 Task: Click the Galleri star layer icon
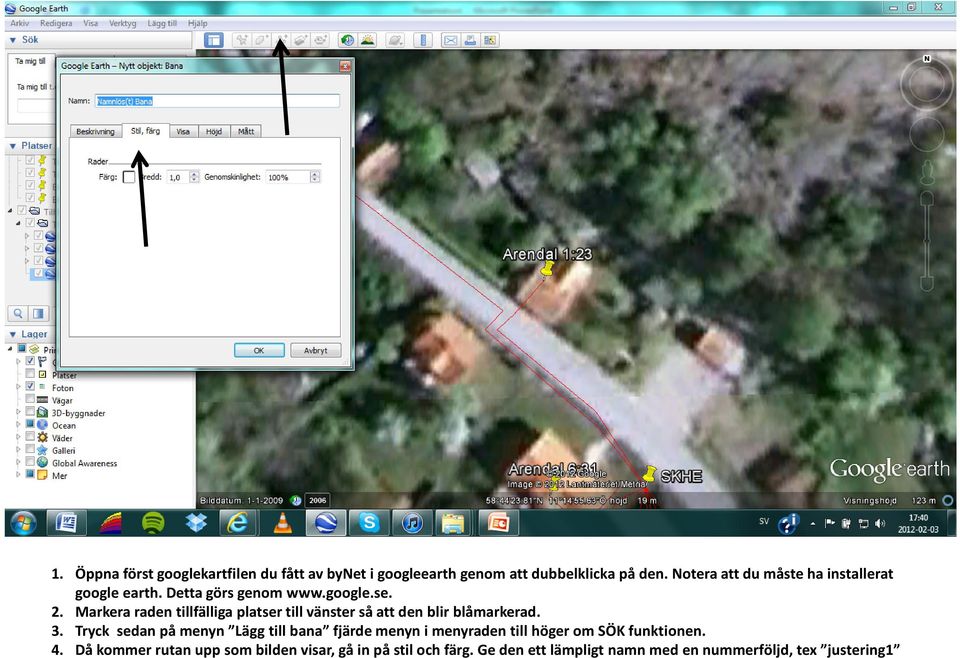pos(42,450)
